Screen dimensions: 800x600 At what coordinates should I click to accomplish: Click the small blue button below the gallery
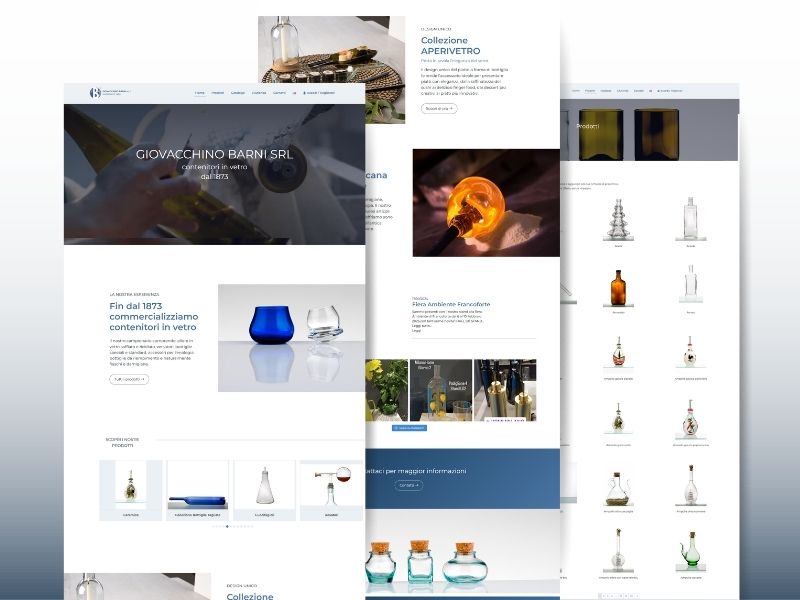(x=409, y=428)
